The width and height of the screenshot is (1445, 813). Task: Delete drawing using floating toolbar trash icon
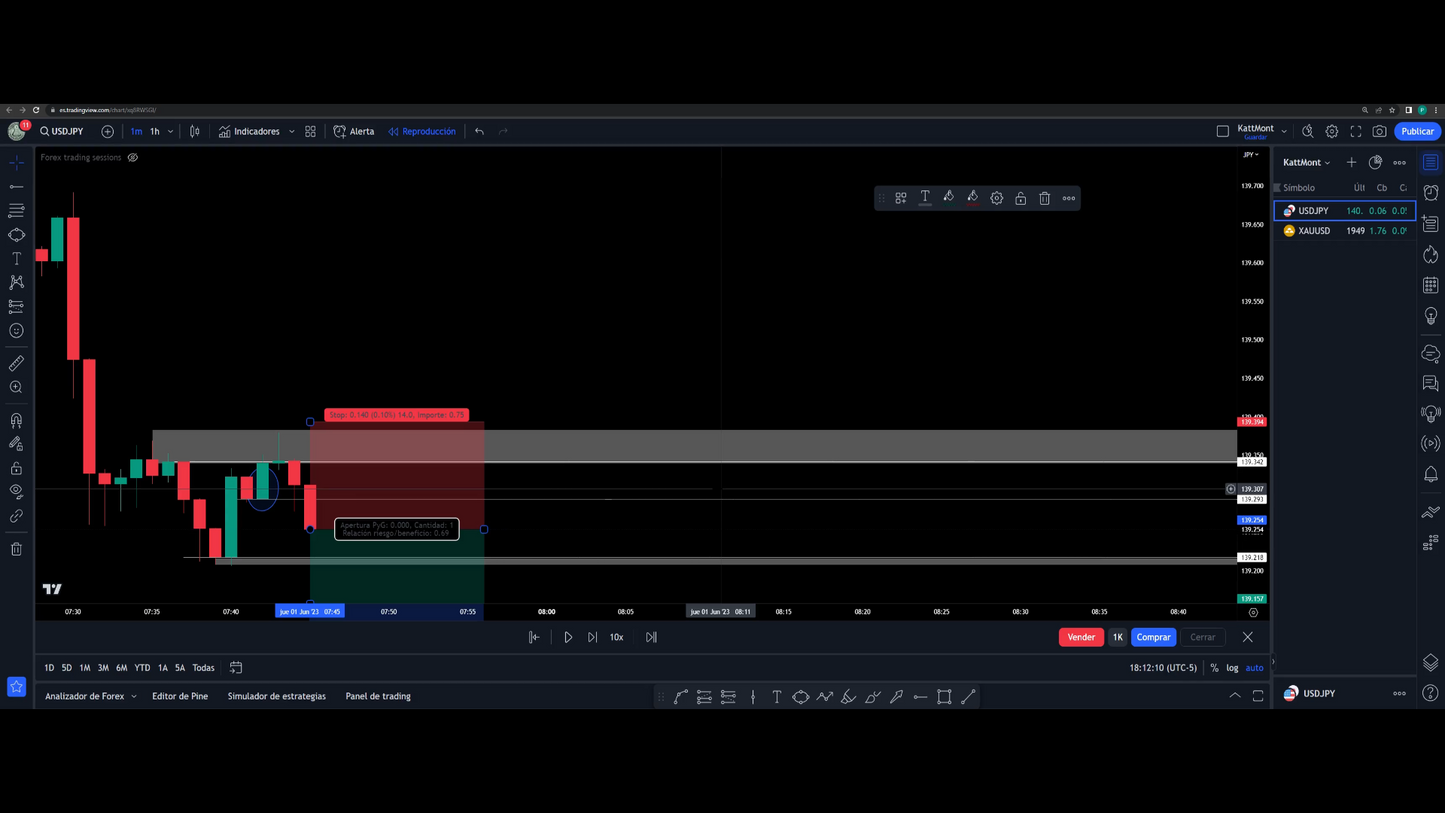coord(1044,198)
